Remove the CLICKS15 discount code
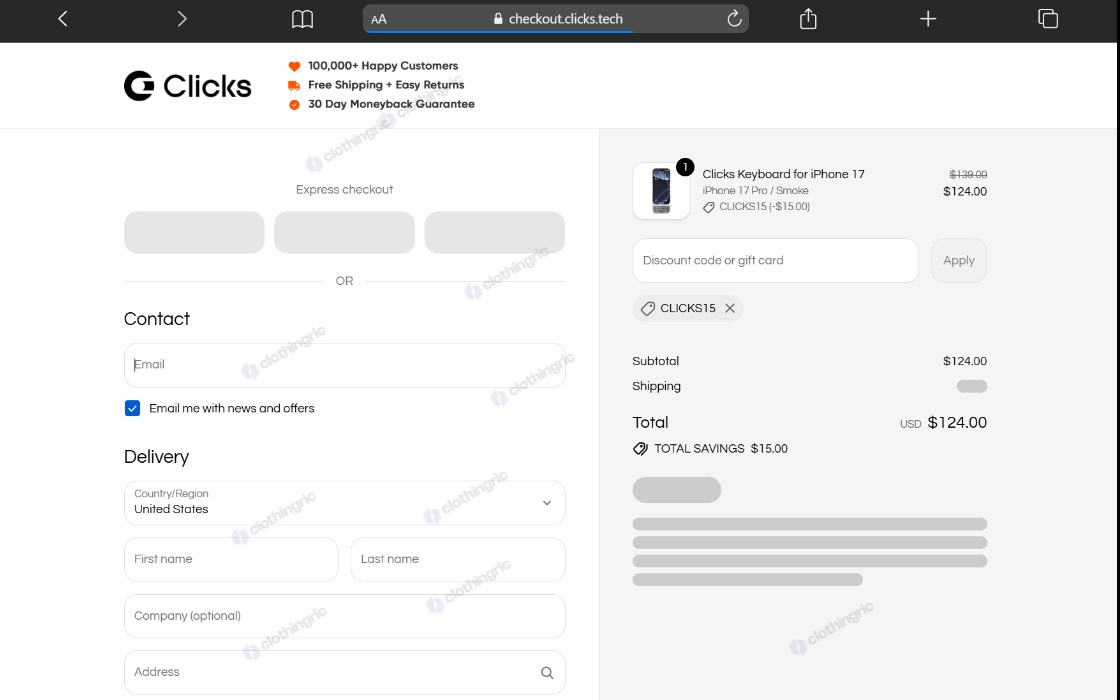Screen dimensions: 1120x700 [x=729, y=309]
